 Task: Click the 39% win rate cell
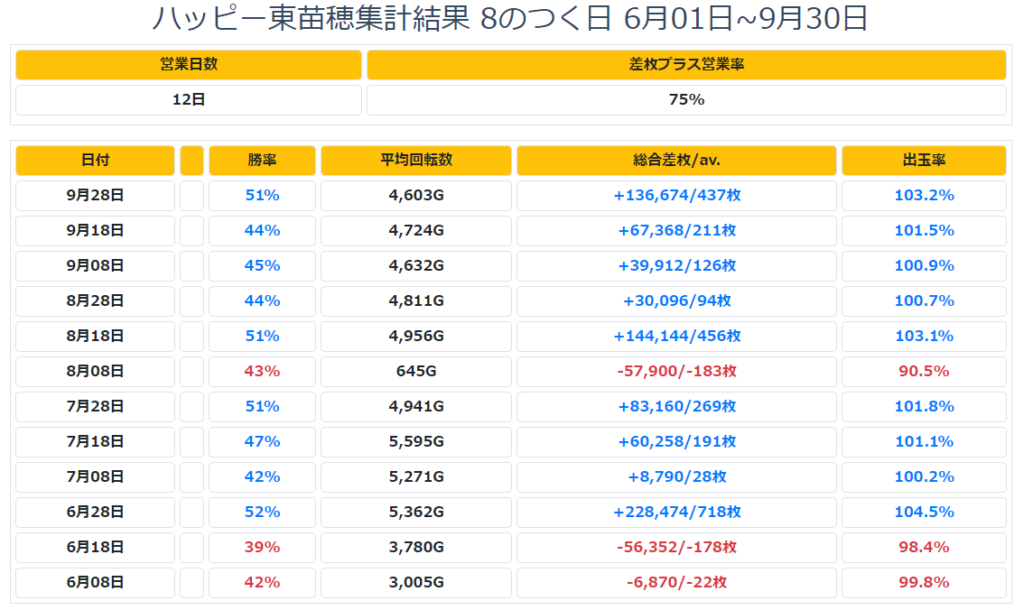(262, 547)
